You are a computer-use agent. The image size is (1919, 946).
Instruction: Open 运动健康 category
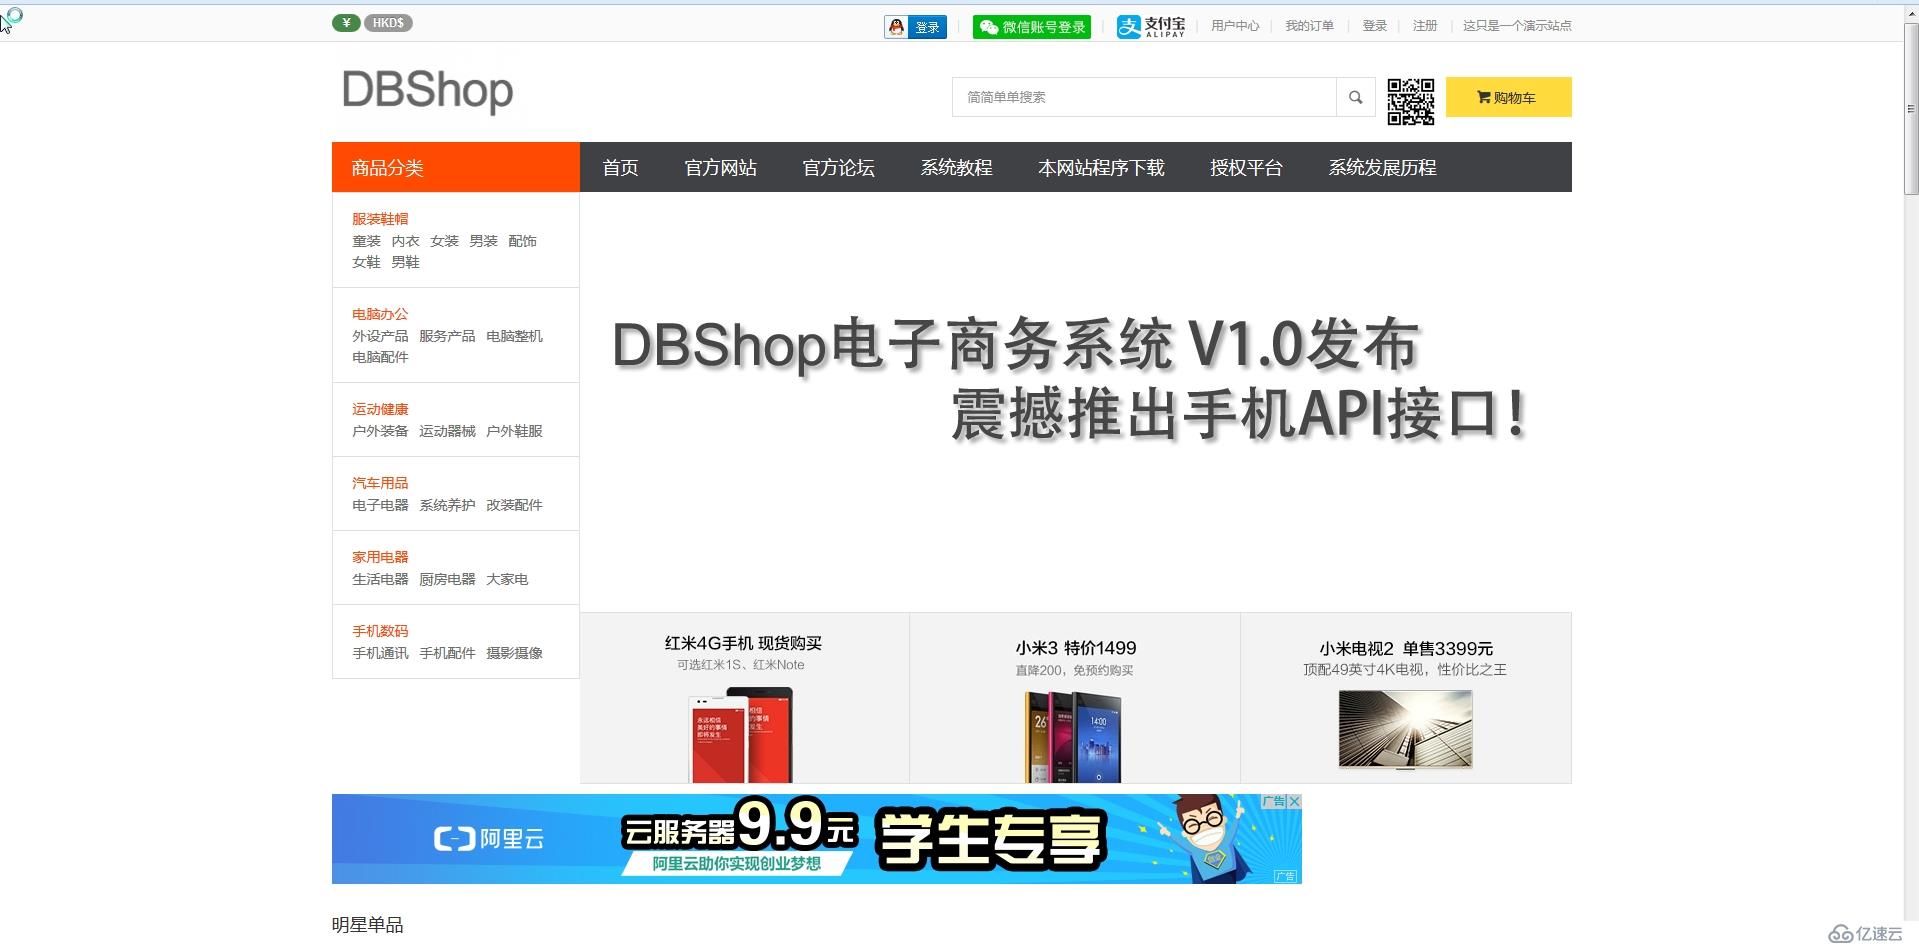point(380,409)
